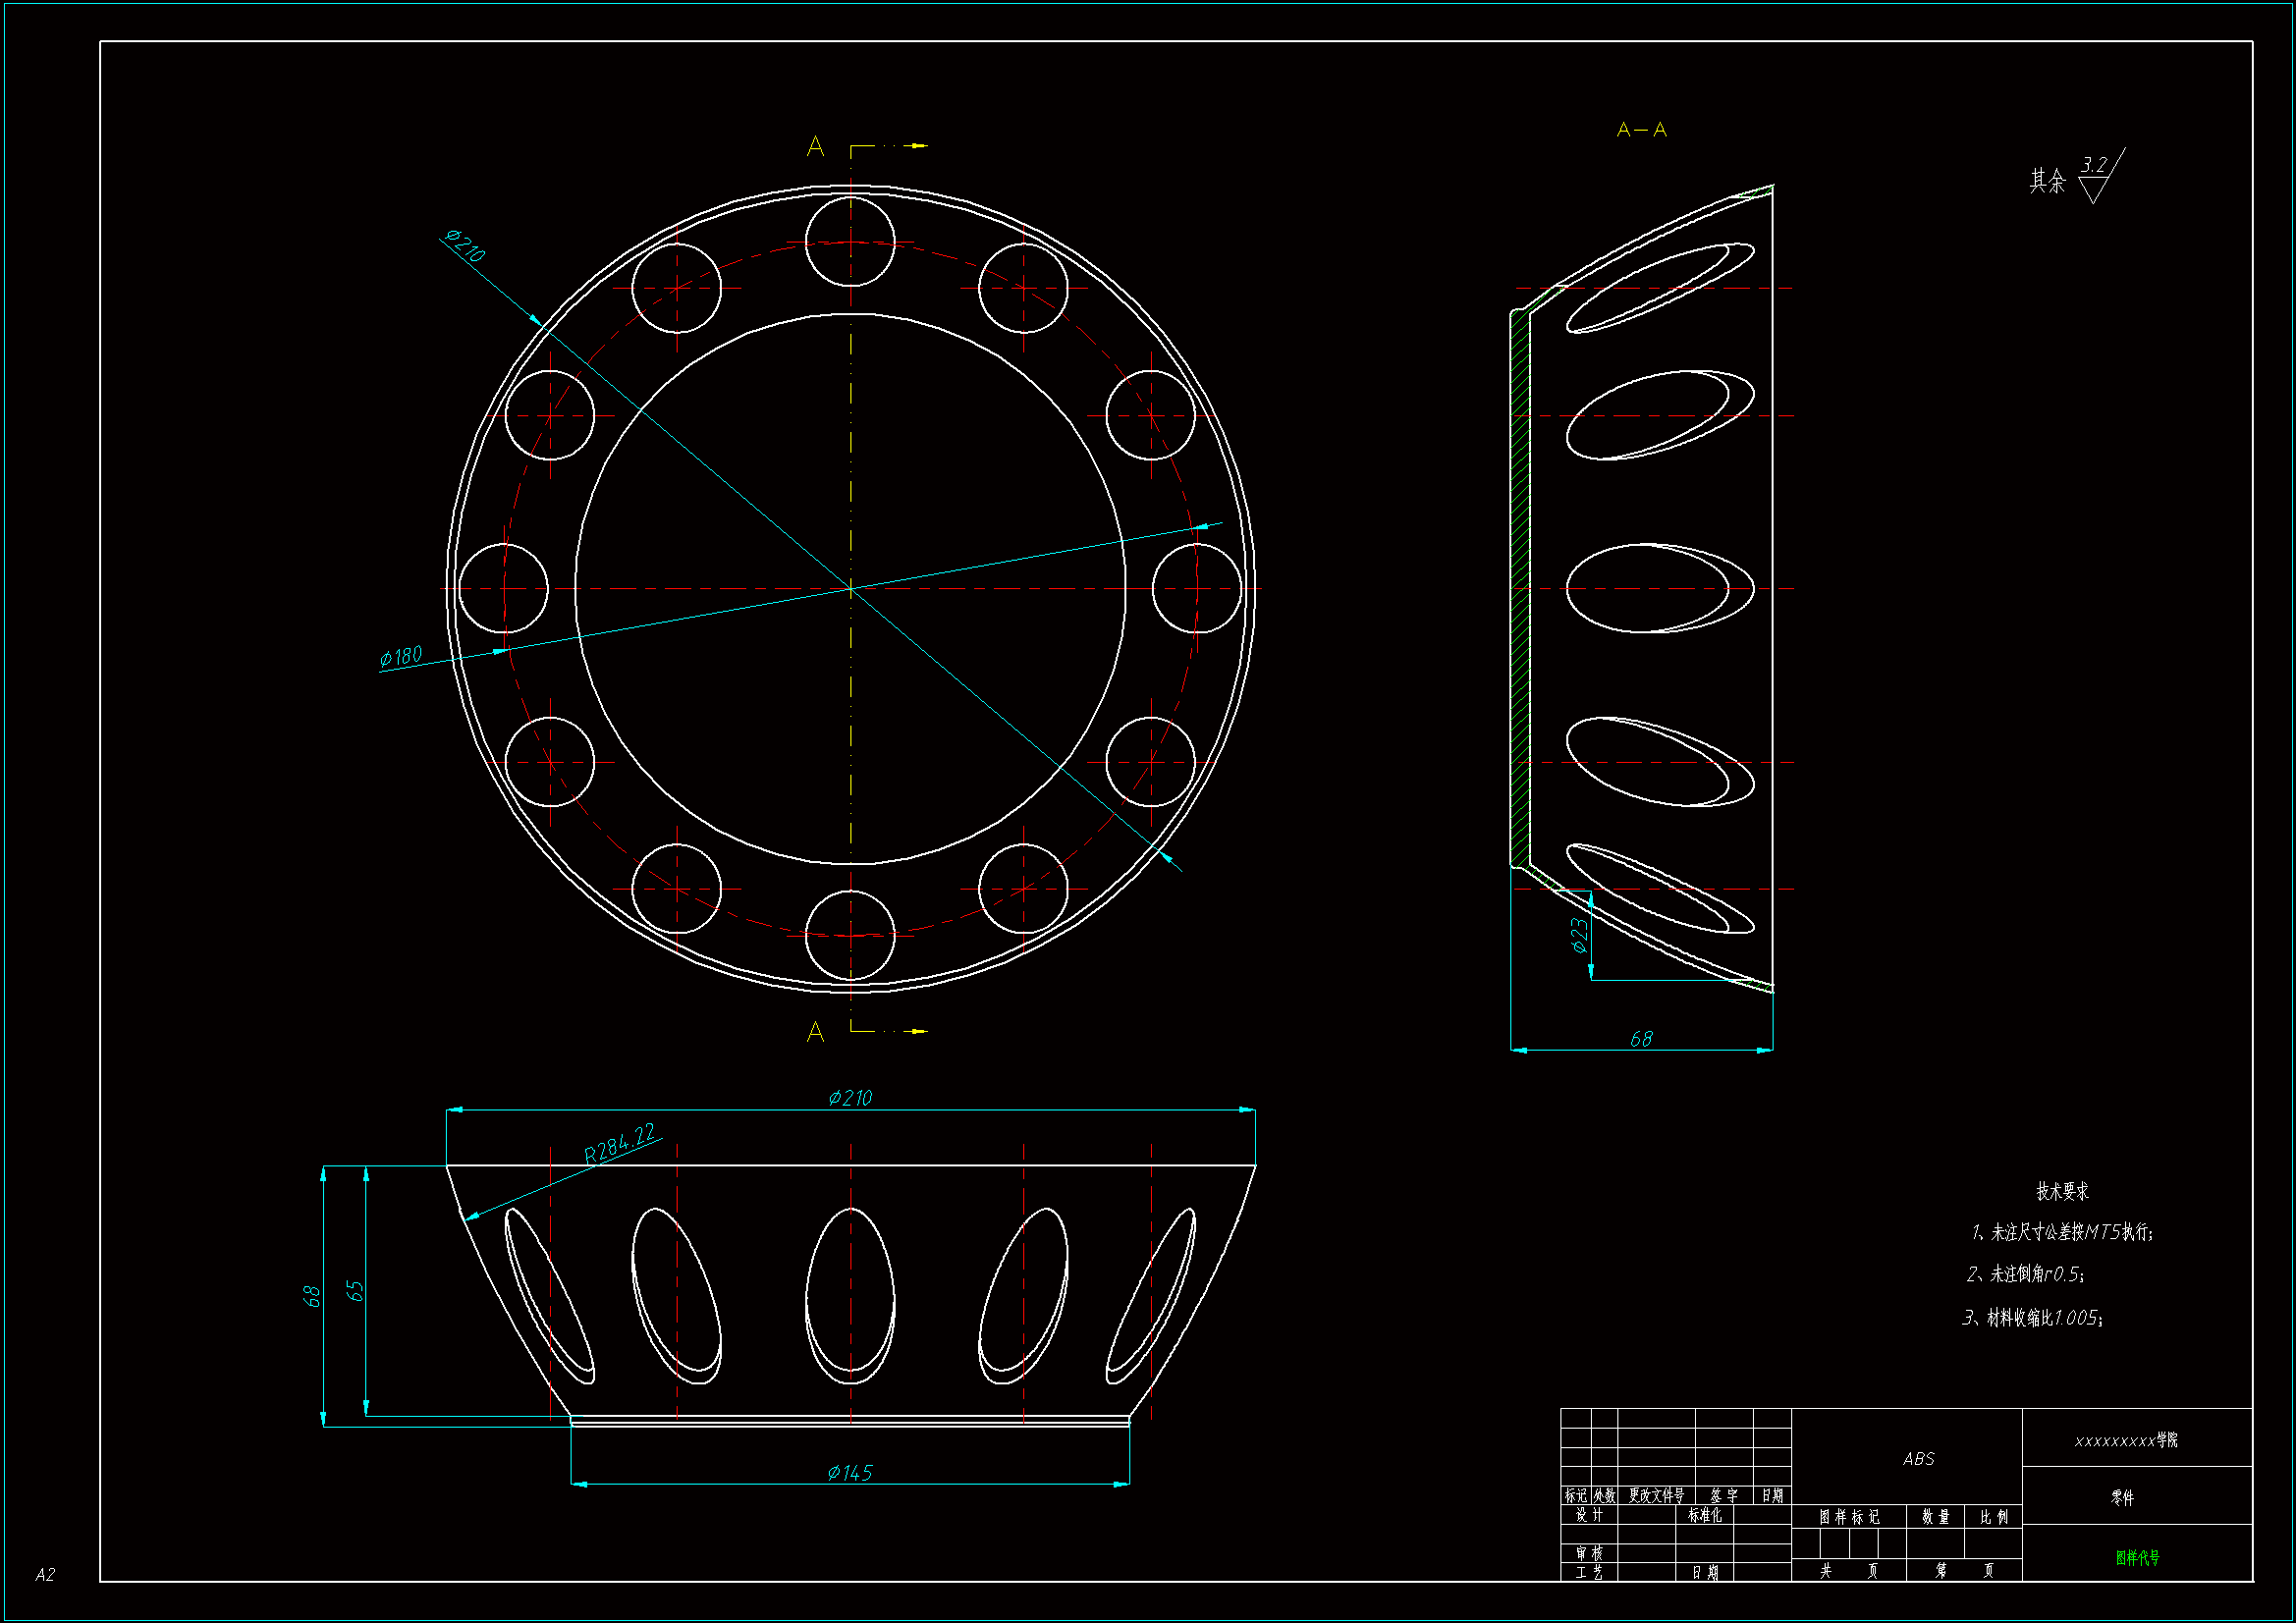The image size is (2296, 1623).
Task: Select the xxxxxxxxx学院 title cell
Action: 2126,1440
